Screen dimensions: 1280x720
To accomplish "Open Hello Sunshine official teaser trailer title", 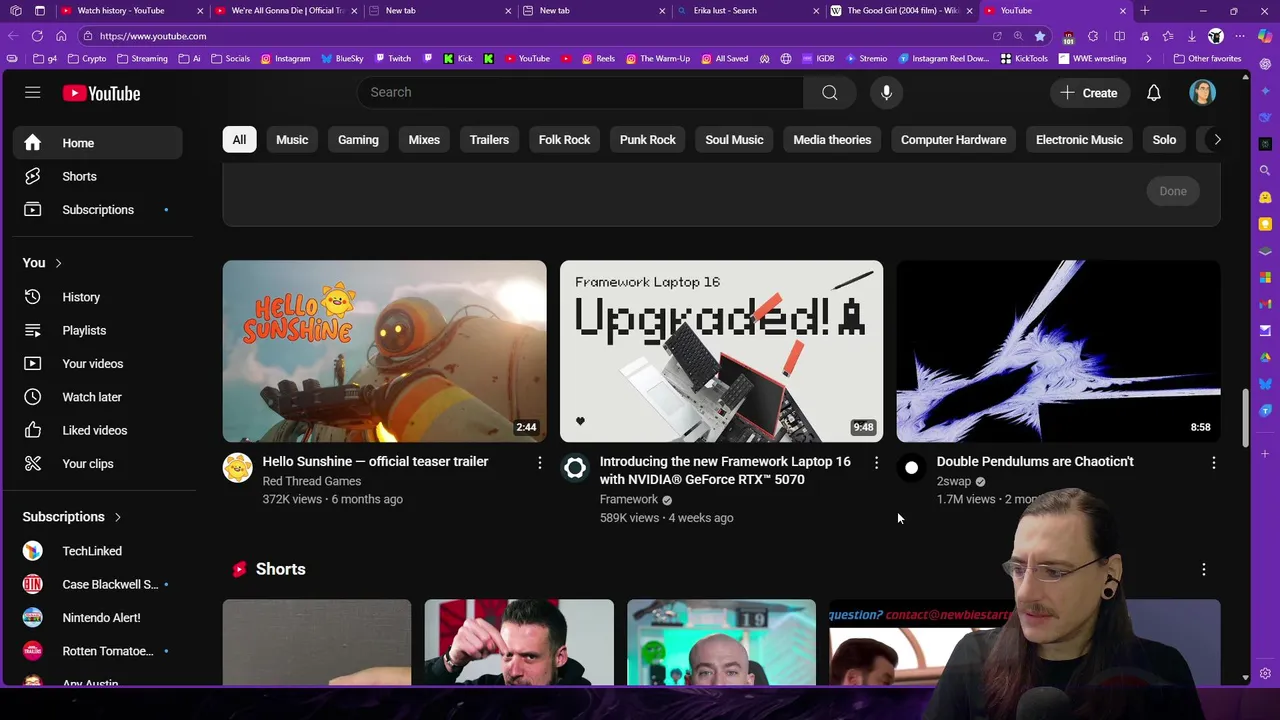I will point(375,462).
